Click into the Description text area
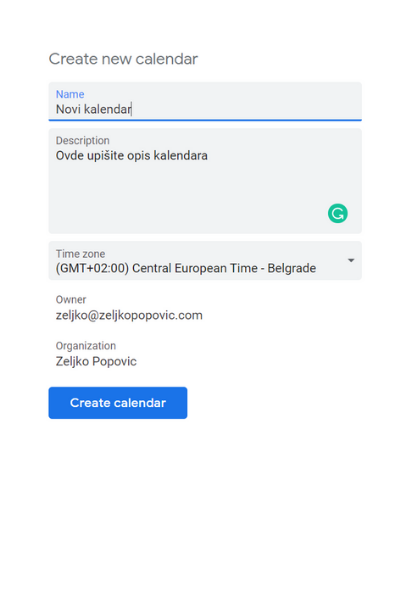Image resolution: width=400 pixels, height=600 pixels. point(205,181)
